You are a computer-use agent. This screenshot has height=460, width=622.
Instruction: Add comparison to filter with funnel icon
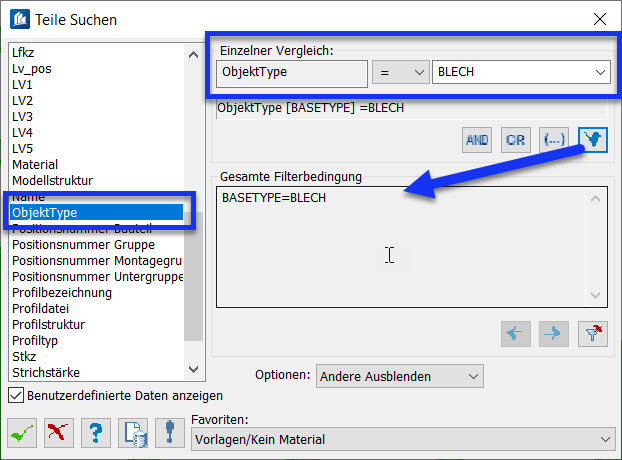(x=593, y=140)
